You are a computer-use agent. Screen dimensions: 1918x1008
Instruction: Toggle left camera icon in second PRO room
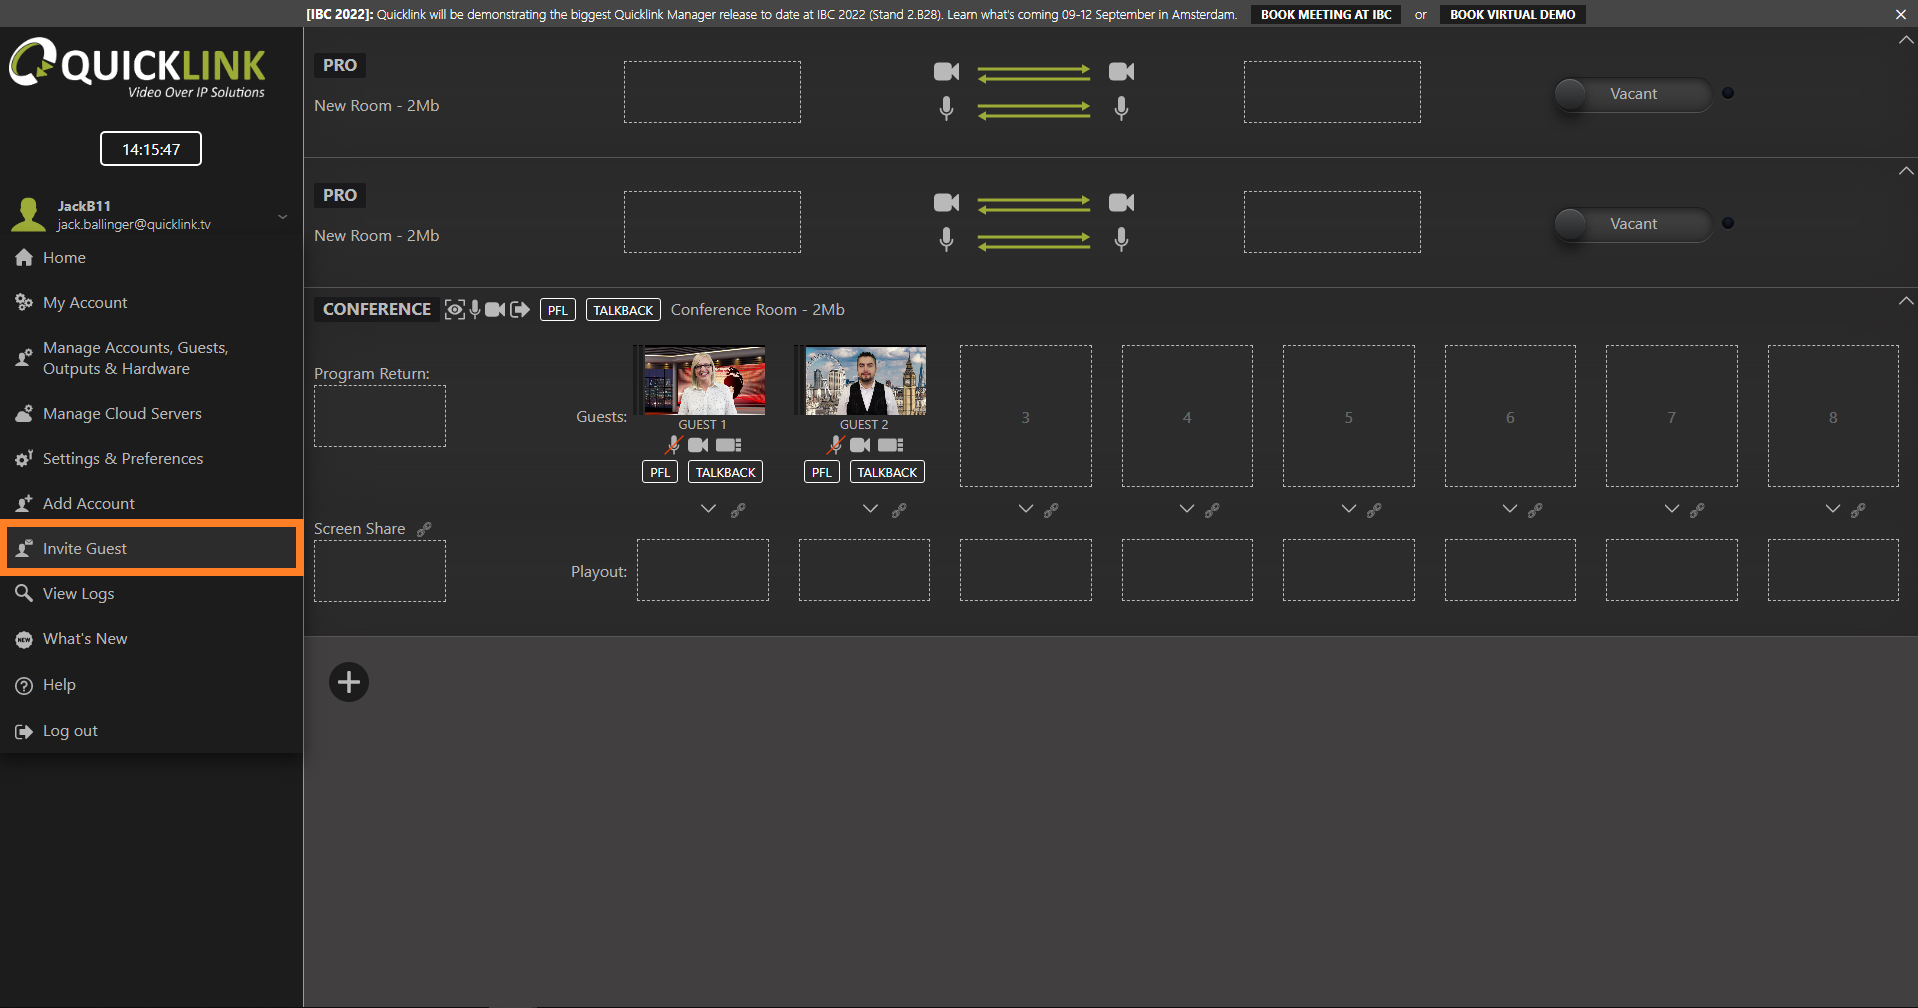click(946, 203)
